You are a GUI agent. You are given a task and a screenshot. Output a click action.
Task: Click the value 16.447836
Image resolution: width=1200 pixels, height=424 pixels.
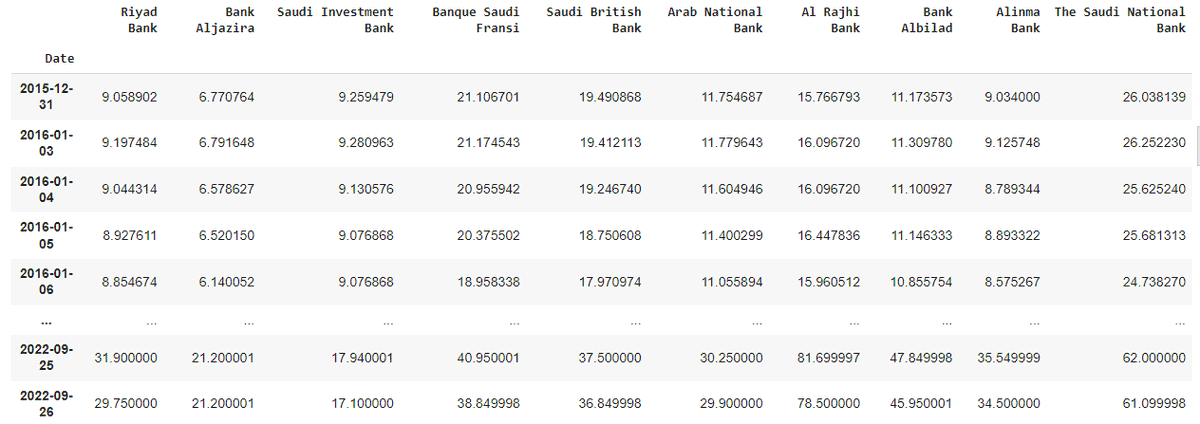[x=829, y=235]
